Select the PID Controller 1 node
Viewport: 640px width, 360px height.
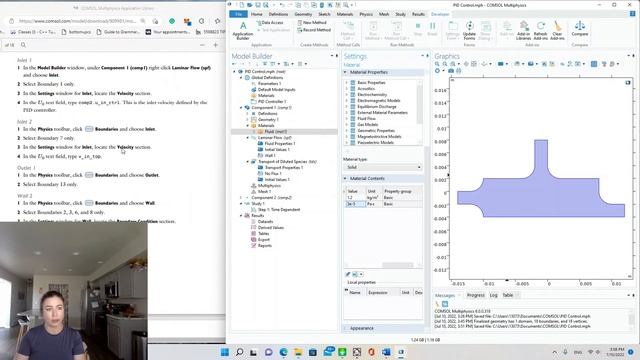coord(272,102)
